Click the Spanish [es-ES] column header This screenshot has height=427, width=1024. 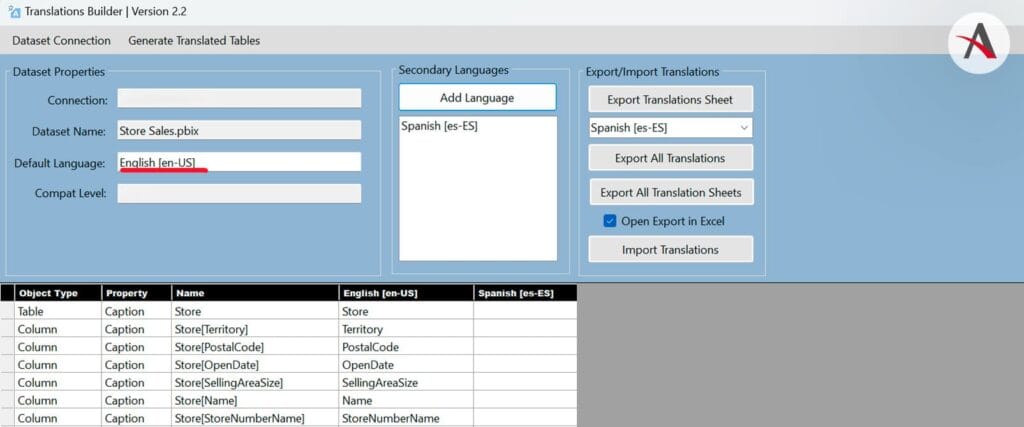click(525, 293)
